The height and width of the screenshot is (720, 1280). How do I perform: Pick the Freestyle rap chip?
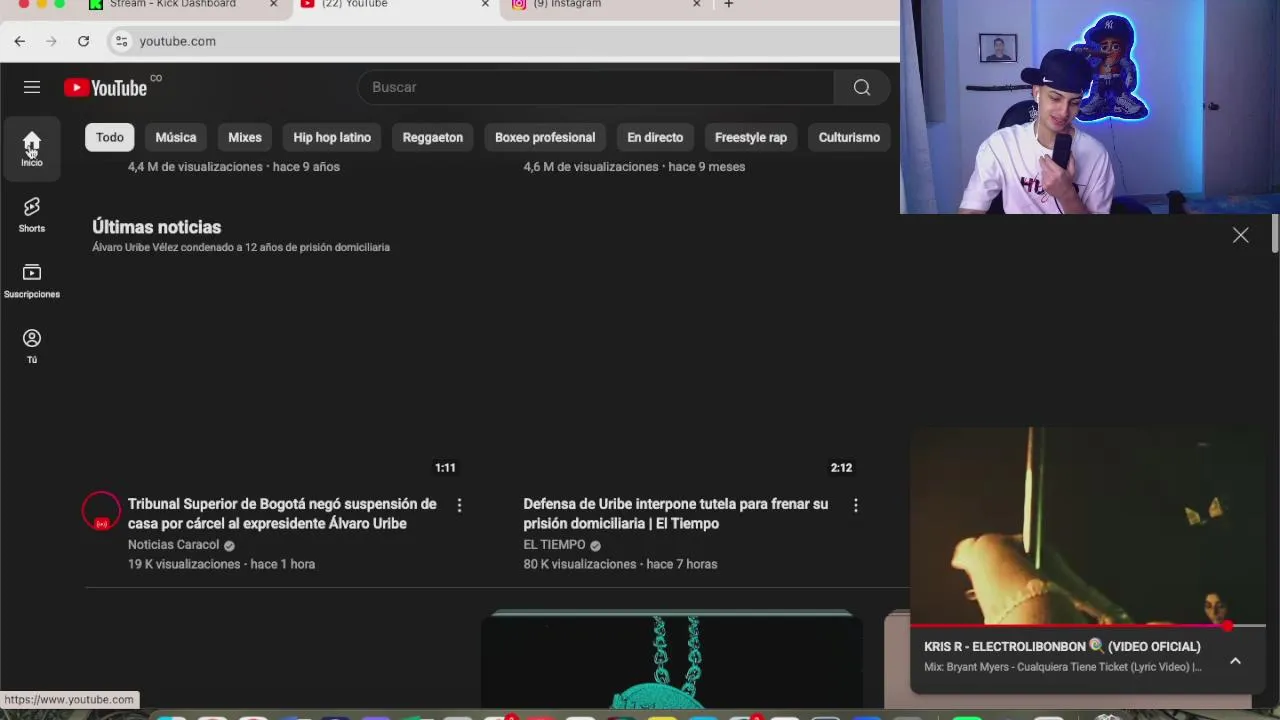751,137
